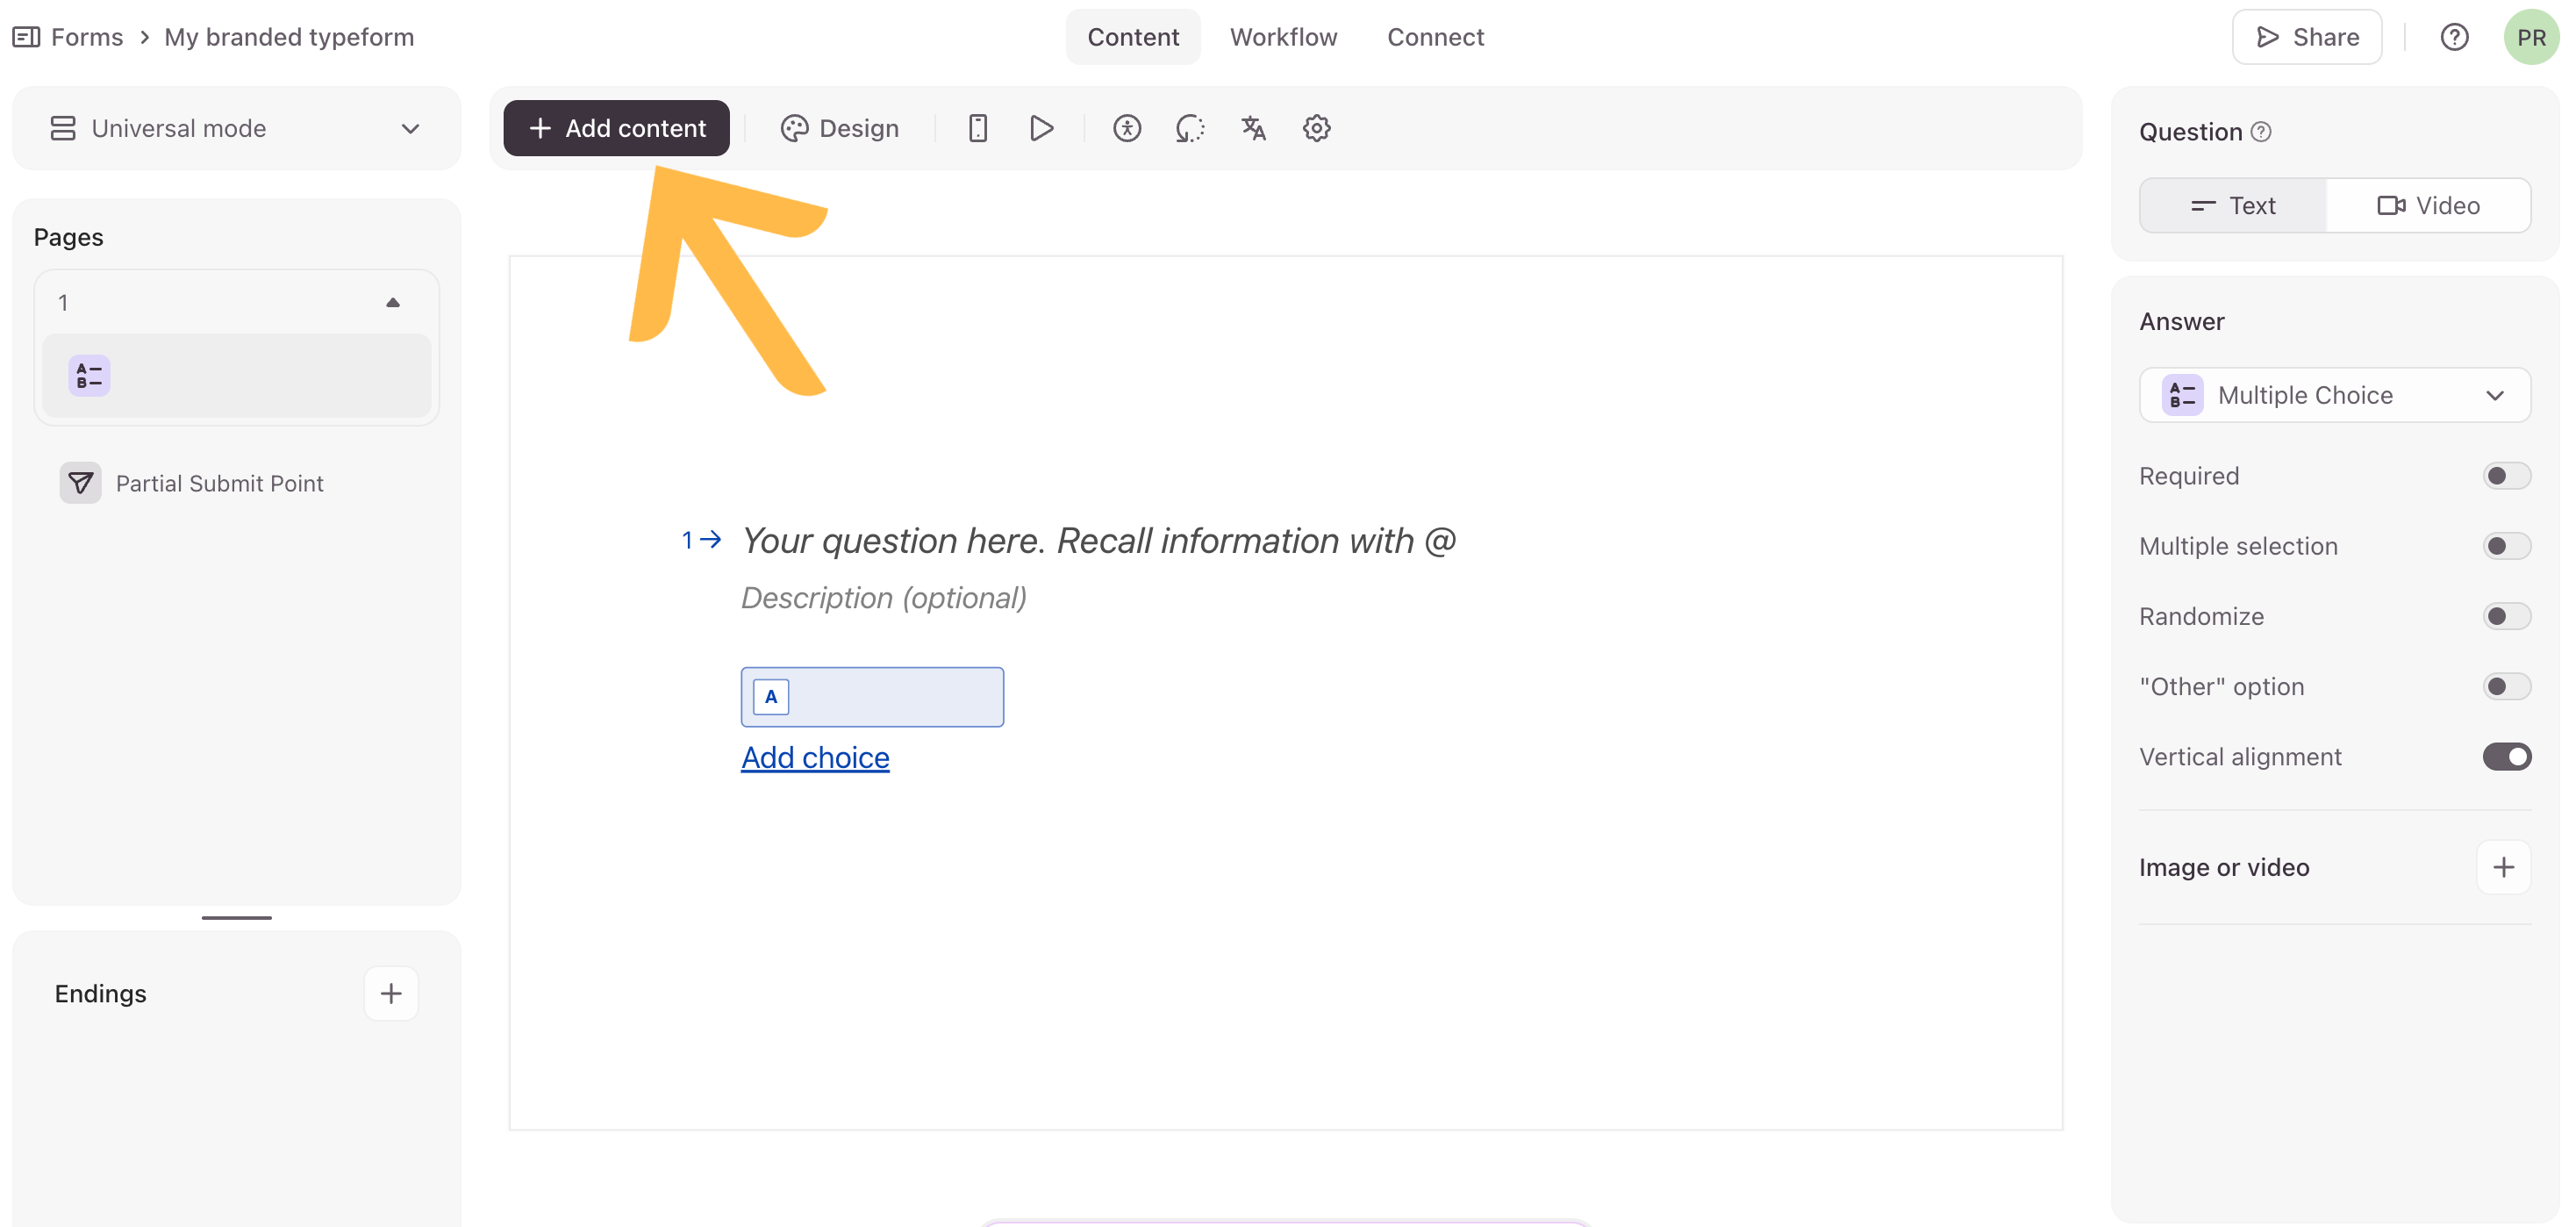Add image or video plus icon
This screenshot has width=2576, height=1227.
(x=2503, y=867)
